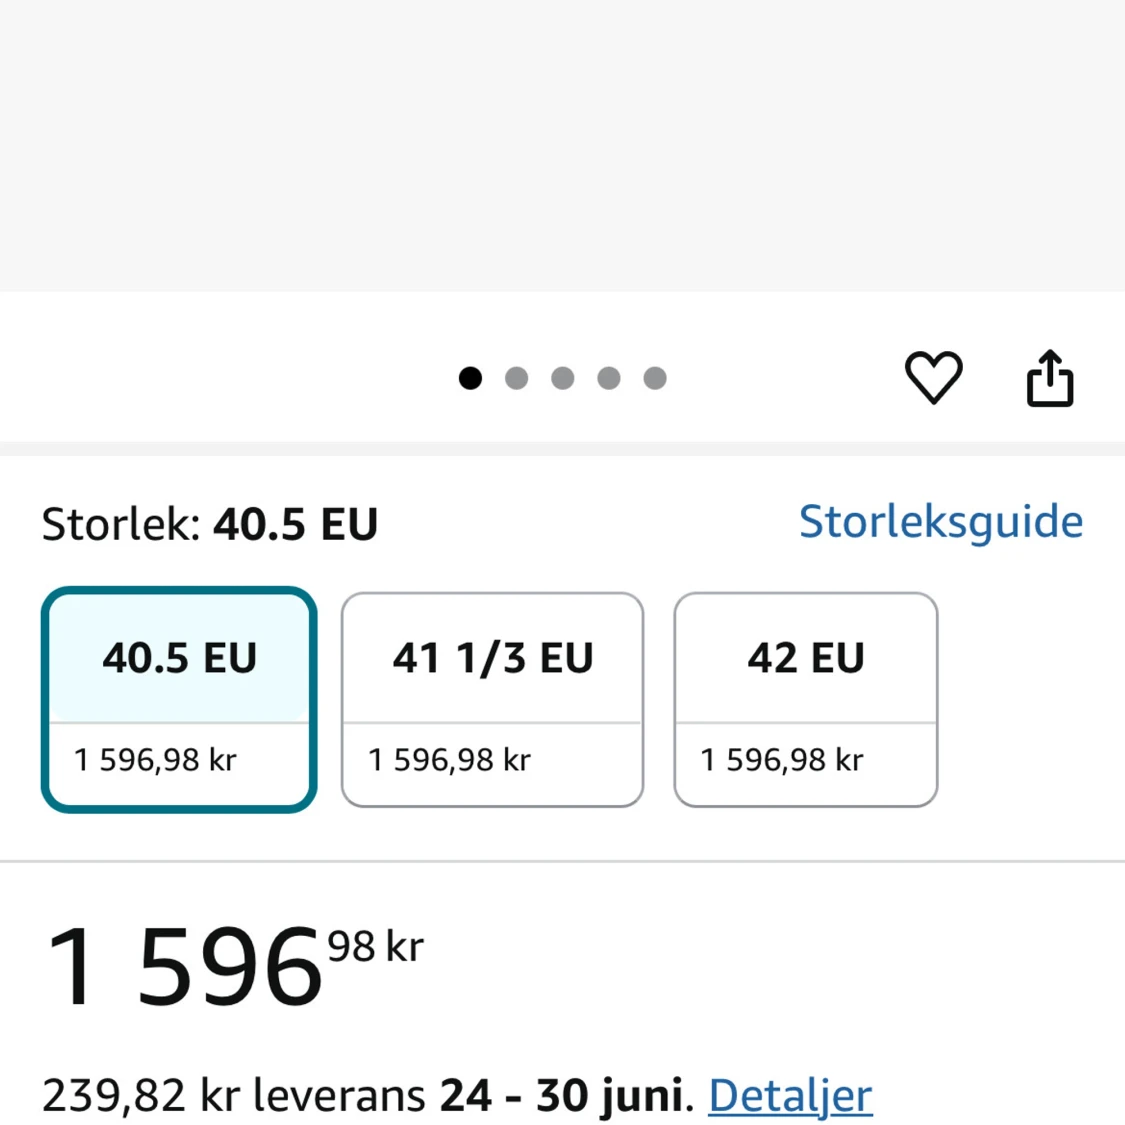Open Detaljer delivery details link
Screen dimensions: 1125x1125
[790, 1095]
